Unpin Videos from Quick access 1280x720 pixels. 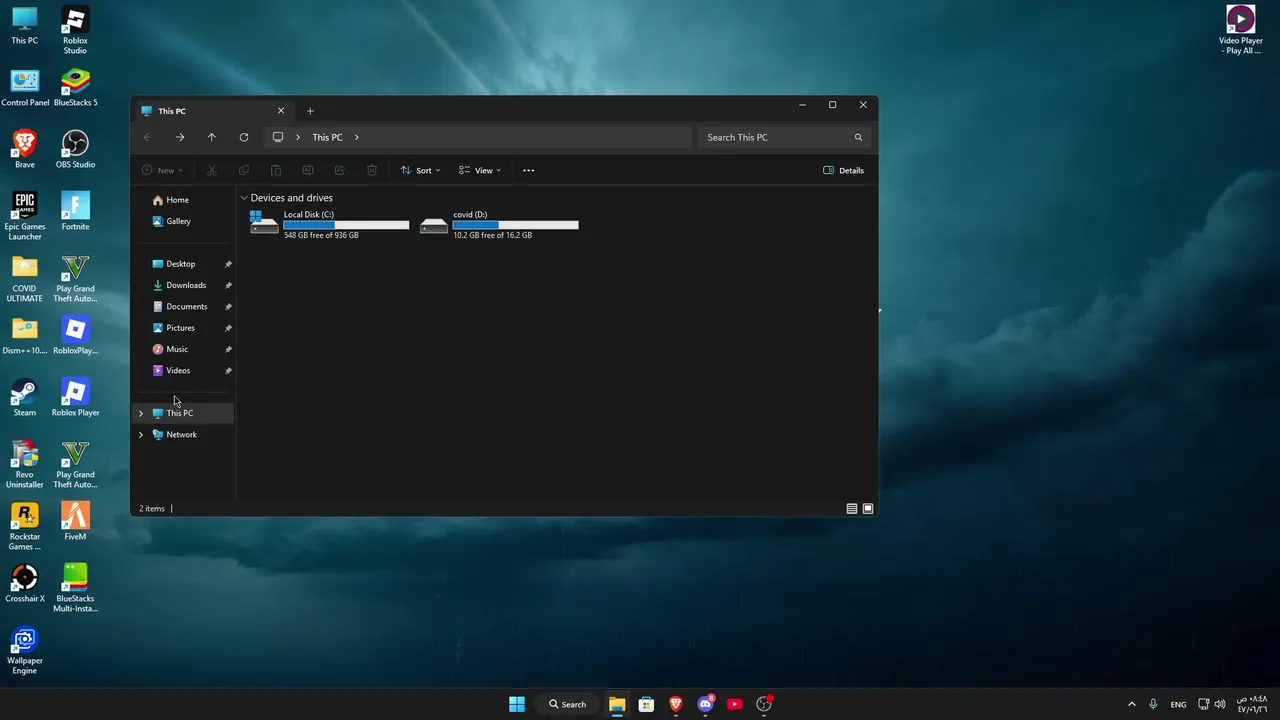click(228, 371)
